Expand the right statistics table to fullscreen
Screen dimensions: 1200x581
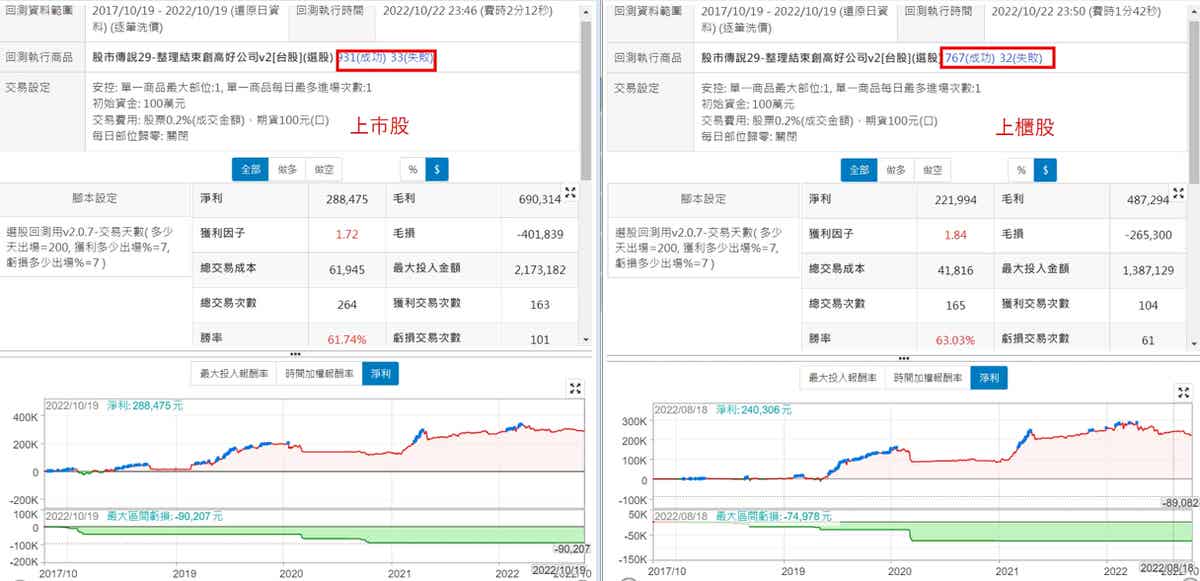pyautogui.click(x=1180, y=193)
